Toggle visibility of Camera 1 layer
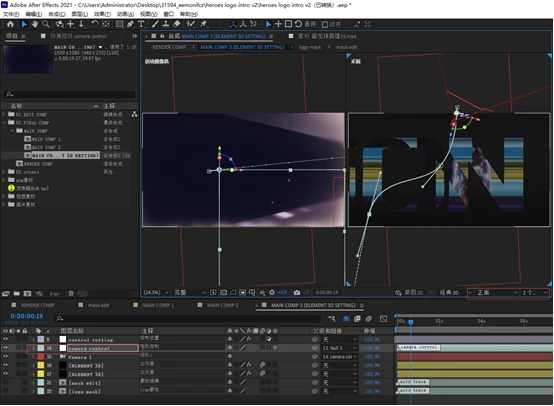This screenshot has width=554, height=406. point(5,357)
